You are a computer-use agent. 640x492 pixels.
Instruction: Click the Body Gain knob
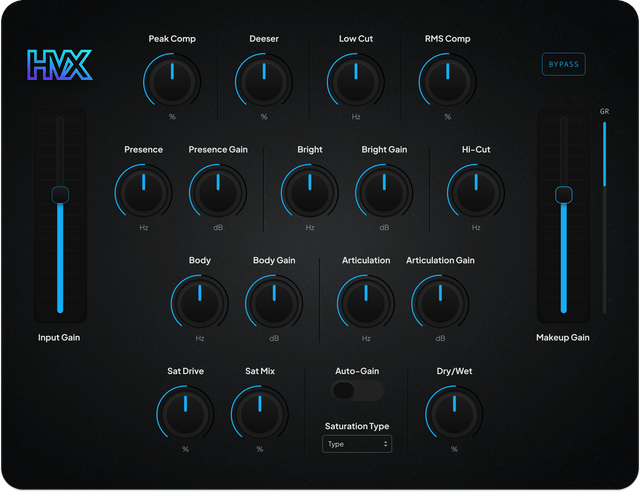point(274,303)
